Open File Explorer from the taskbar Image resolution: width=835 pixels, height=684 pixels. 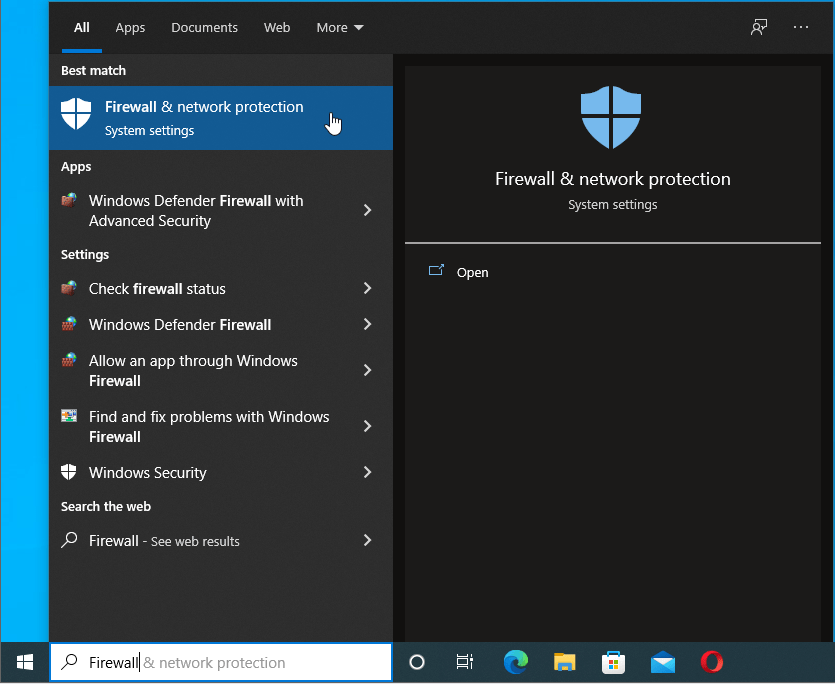tap(565, 662)
